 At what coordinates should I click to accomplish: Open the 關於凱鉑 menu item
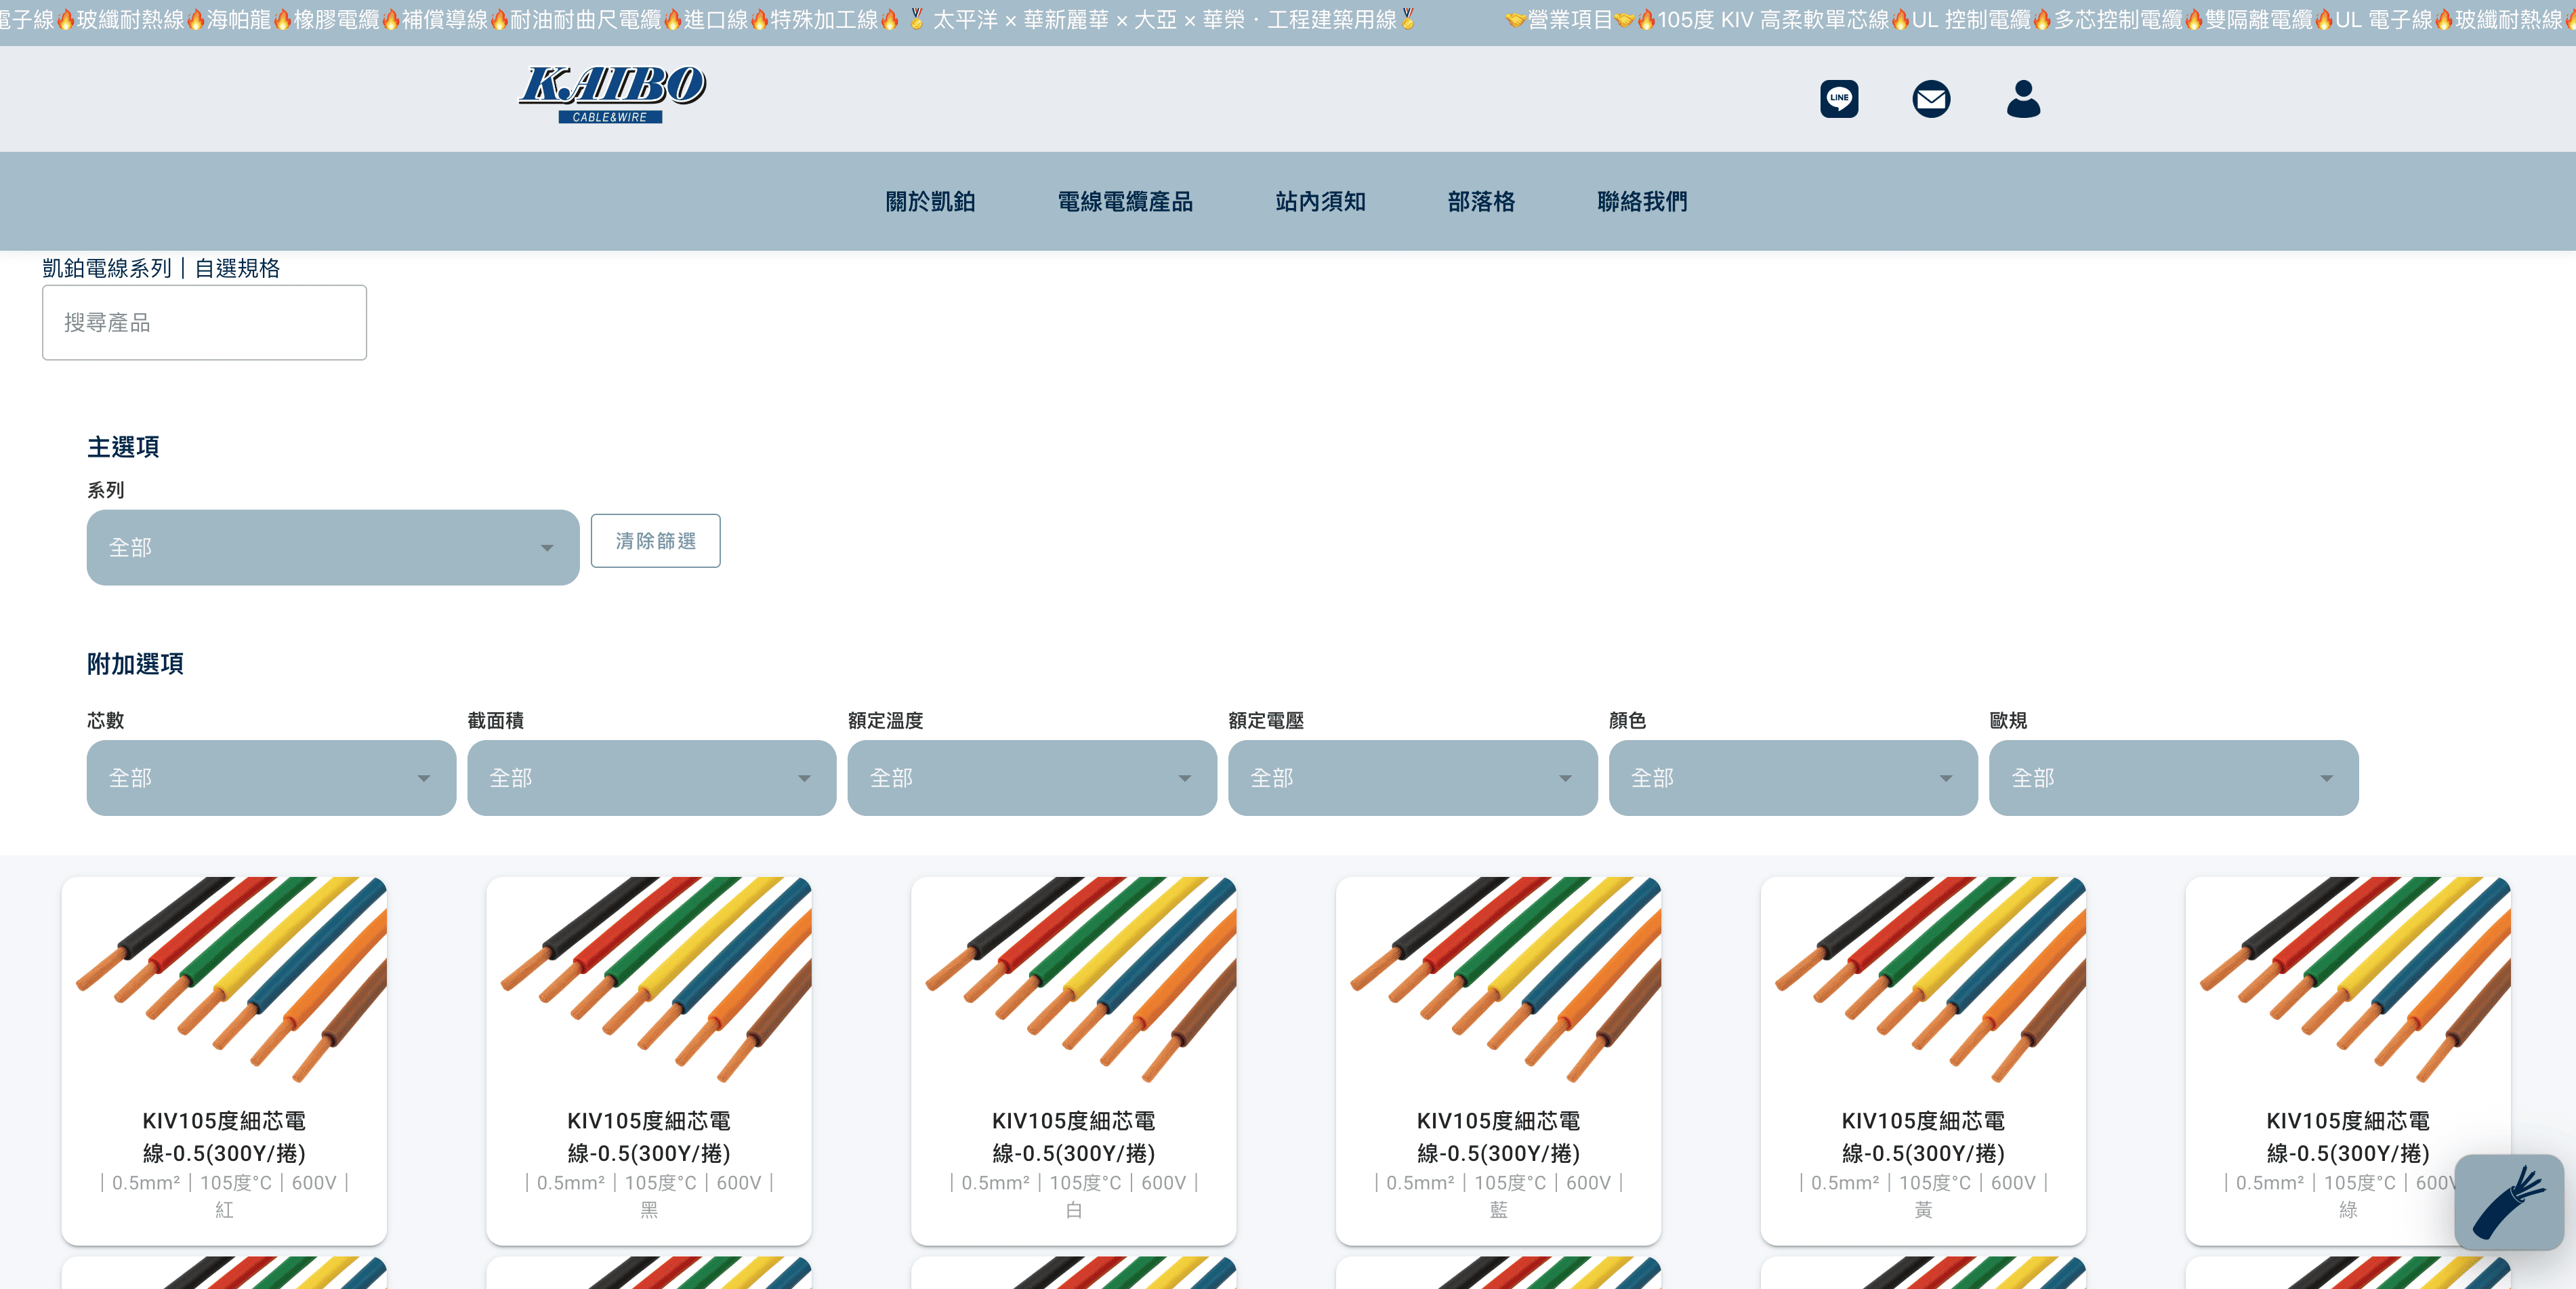[930, 201]
